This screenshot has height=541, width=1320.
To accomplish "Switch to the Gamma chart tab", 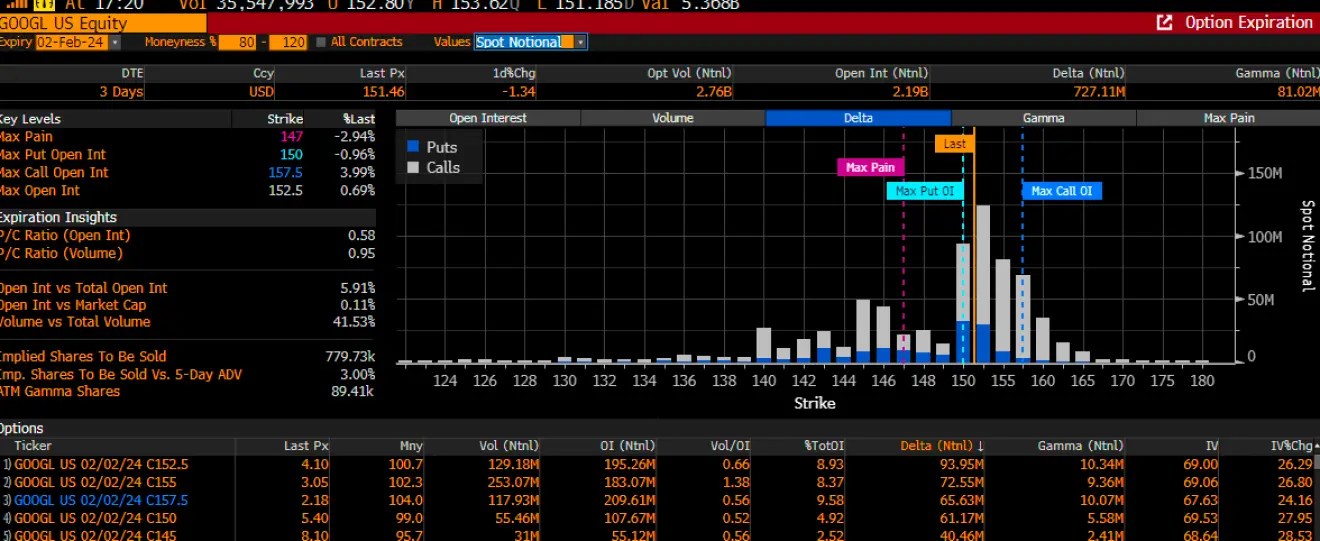I will tap(1043, 118).
